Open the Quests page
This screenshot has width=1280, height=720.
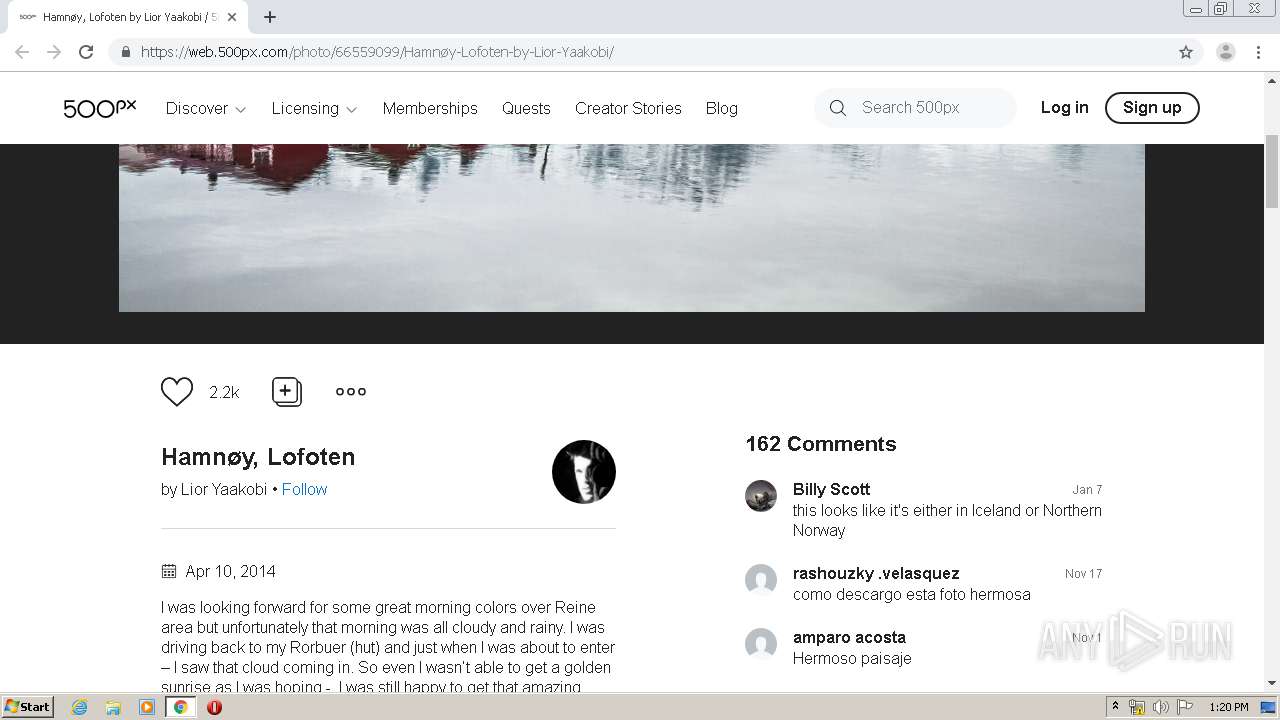pos(526,108)
